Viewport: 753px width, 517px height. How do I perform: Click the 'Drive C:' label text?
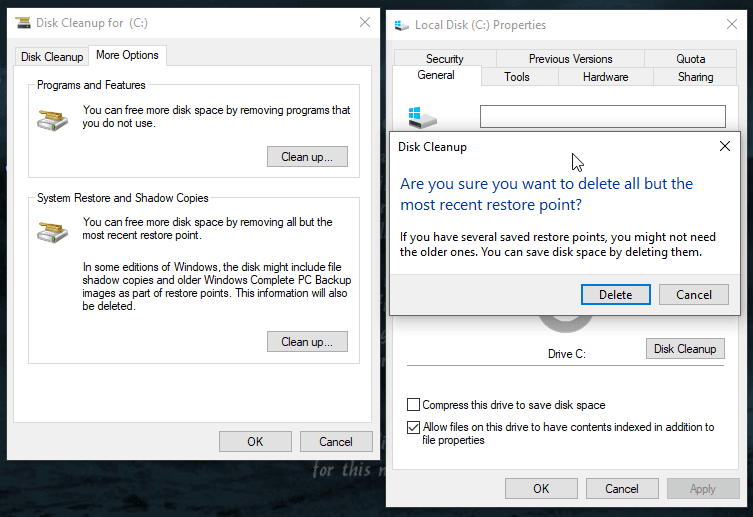point(567,354)
